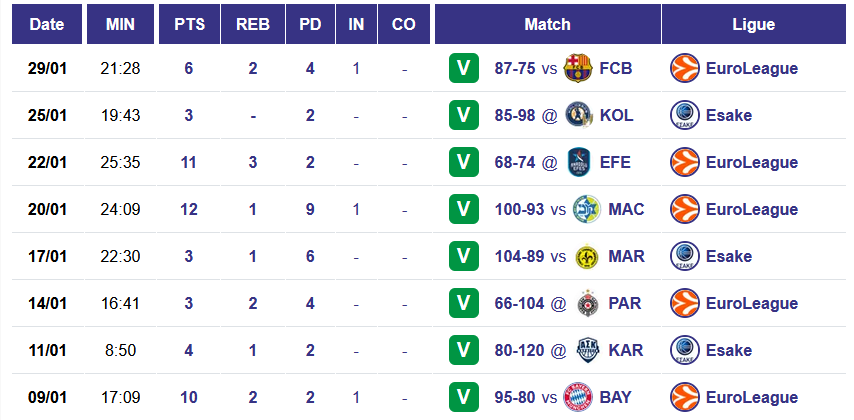
Task: Click the Bayern Munich team logo
Action: 579,397
